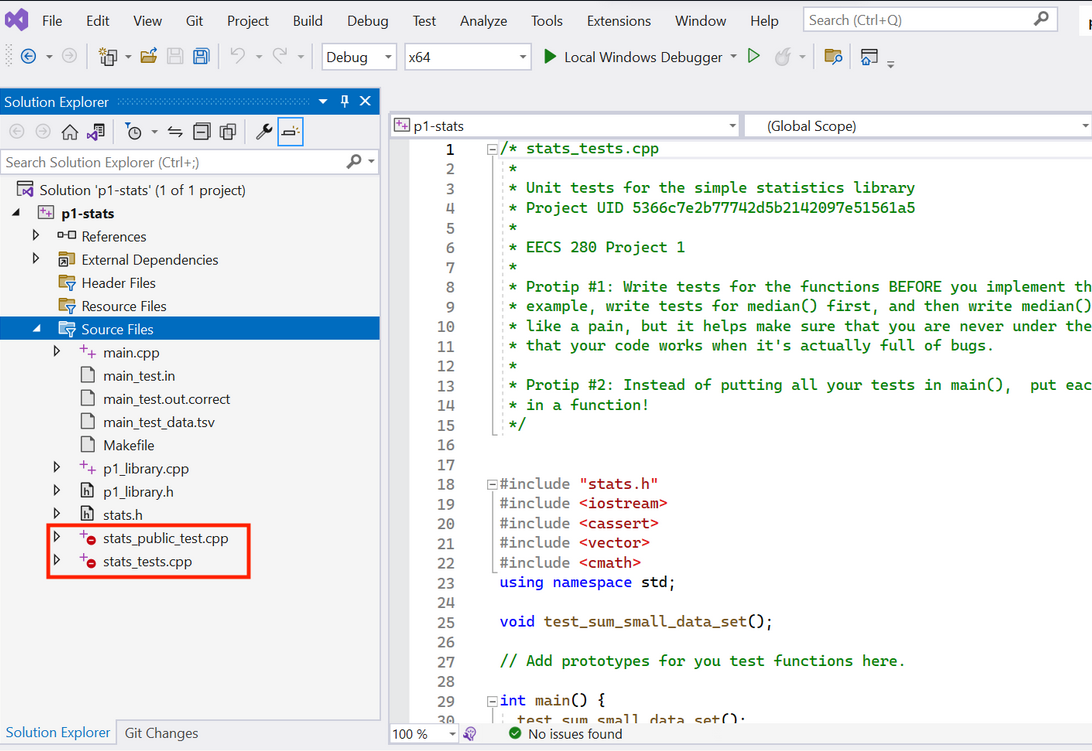This screenshot has height=751, width=1092.
Task: Switch to the Git Changes tab
Action: pos(161,733)
